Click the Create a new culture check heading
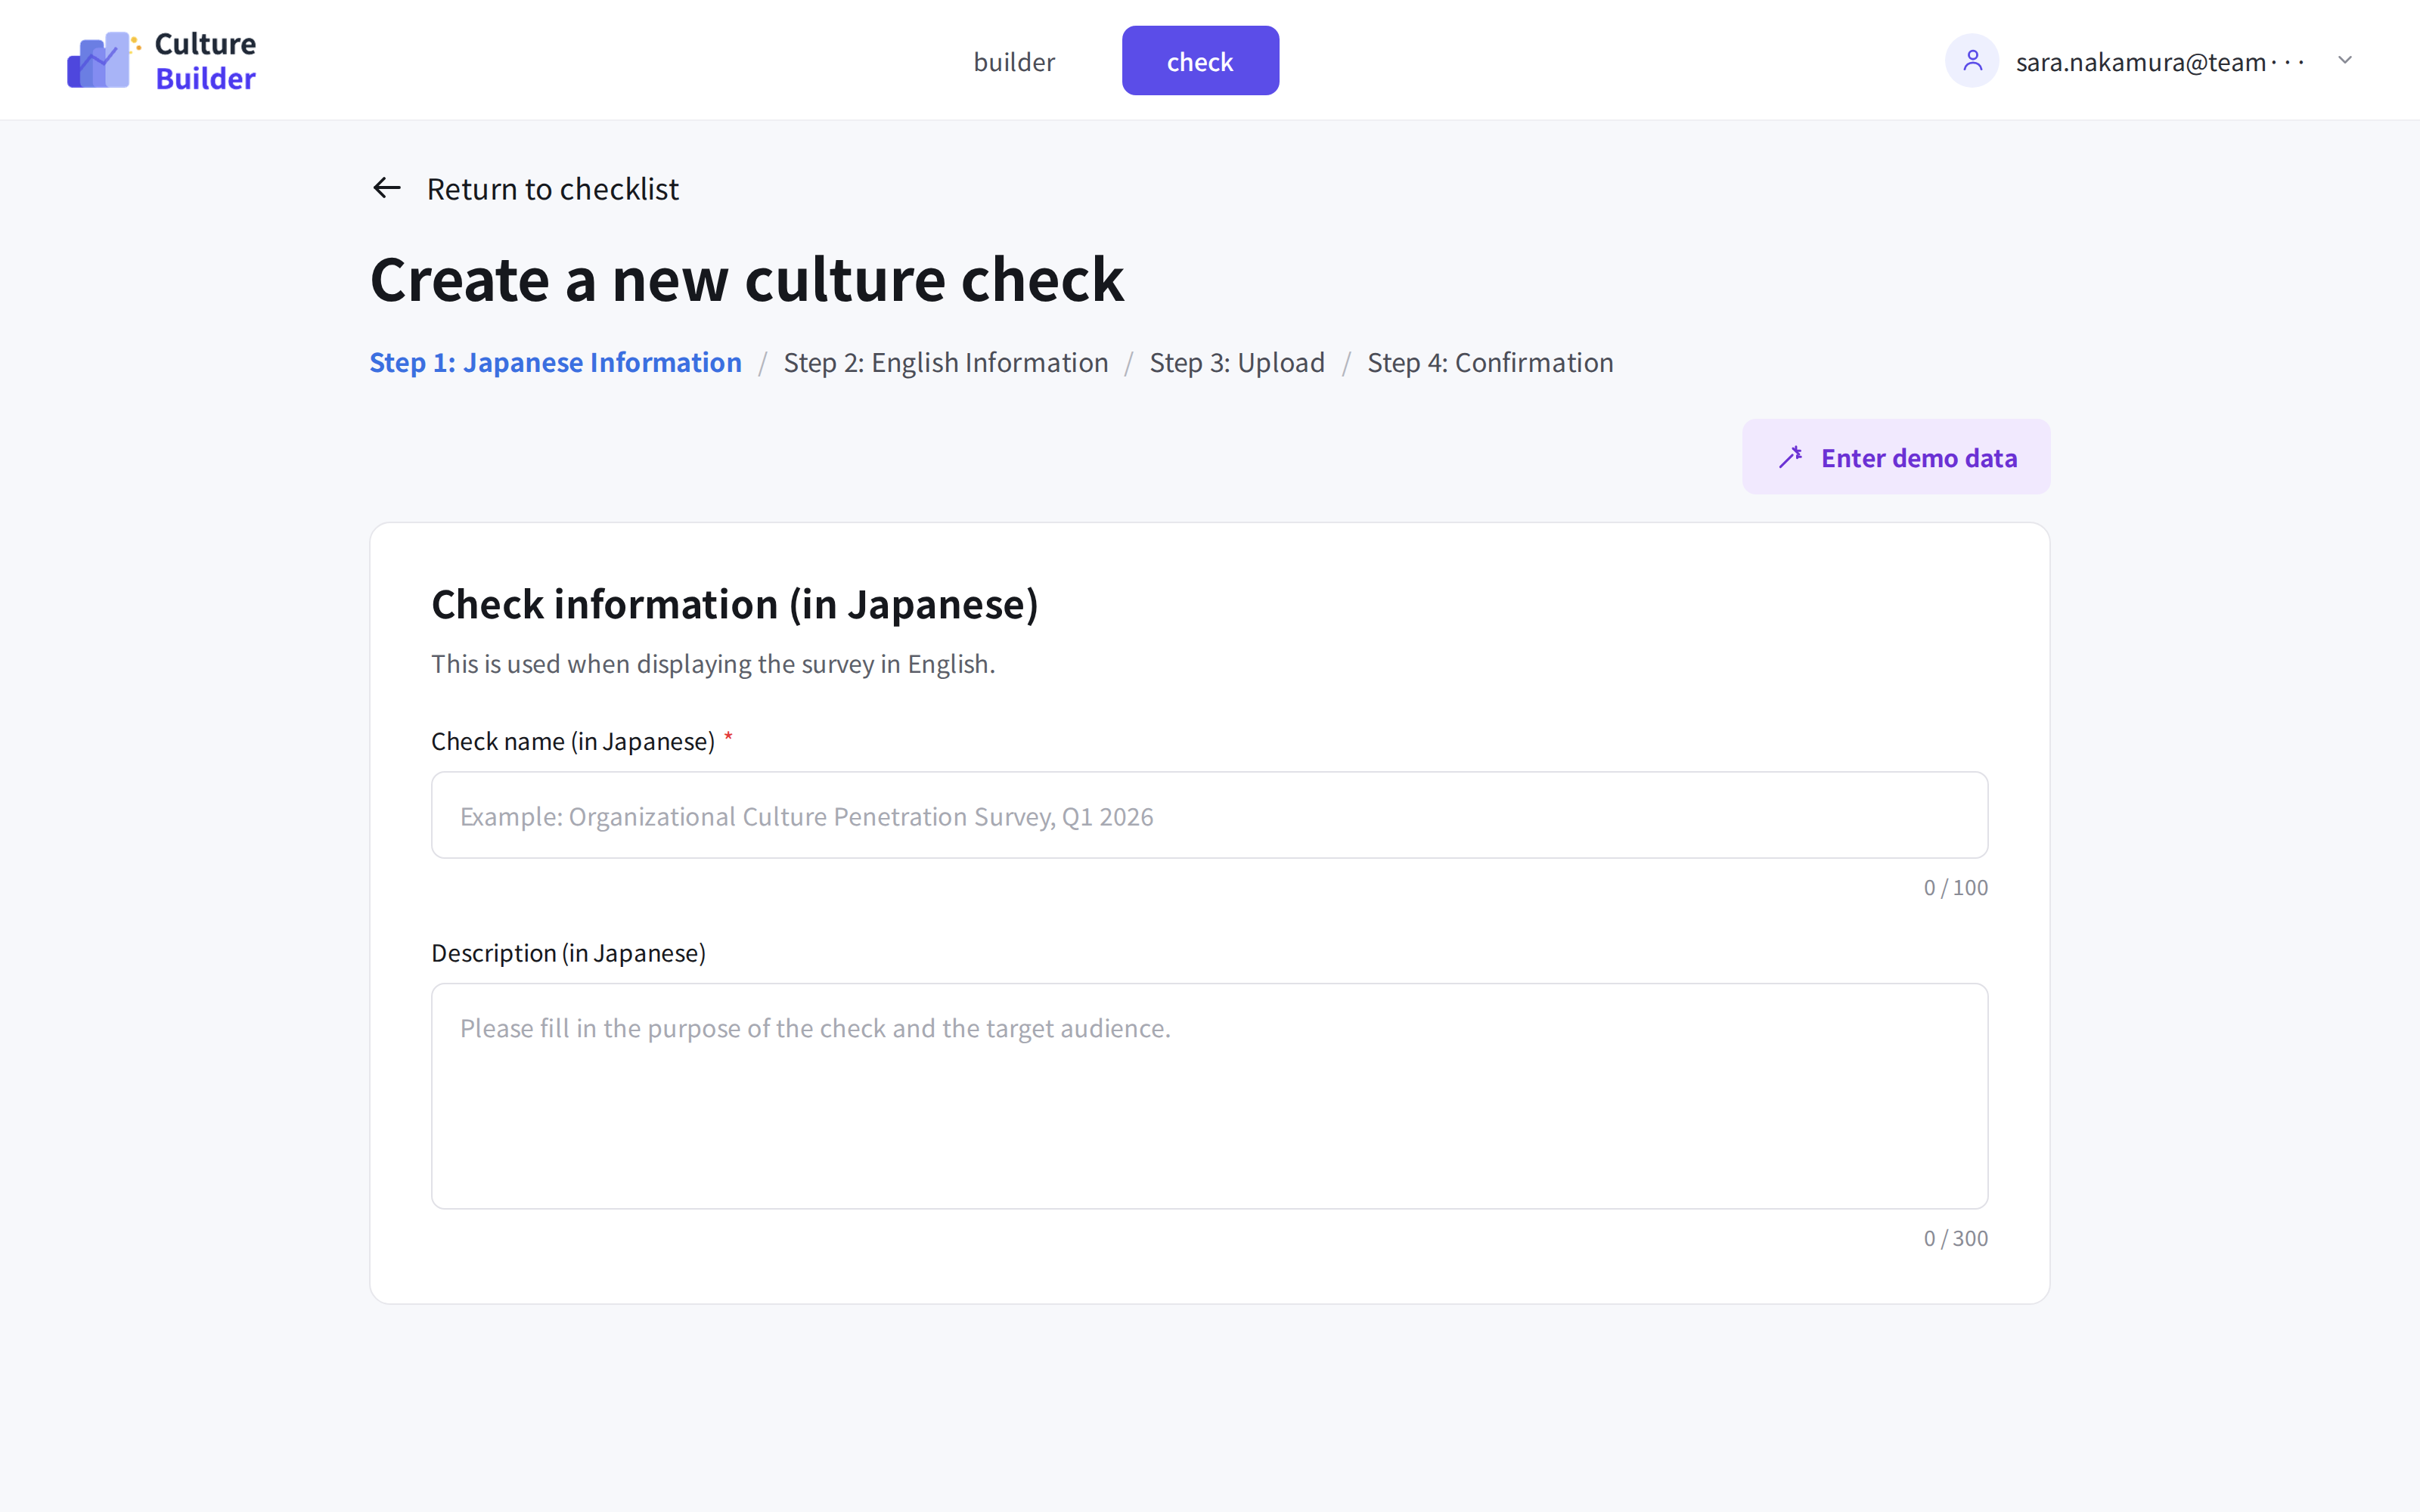The width and height of the screenshot is (2420, 1512). [746, 279]
